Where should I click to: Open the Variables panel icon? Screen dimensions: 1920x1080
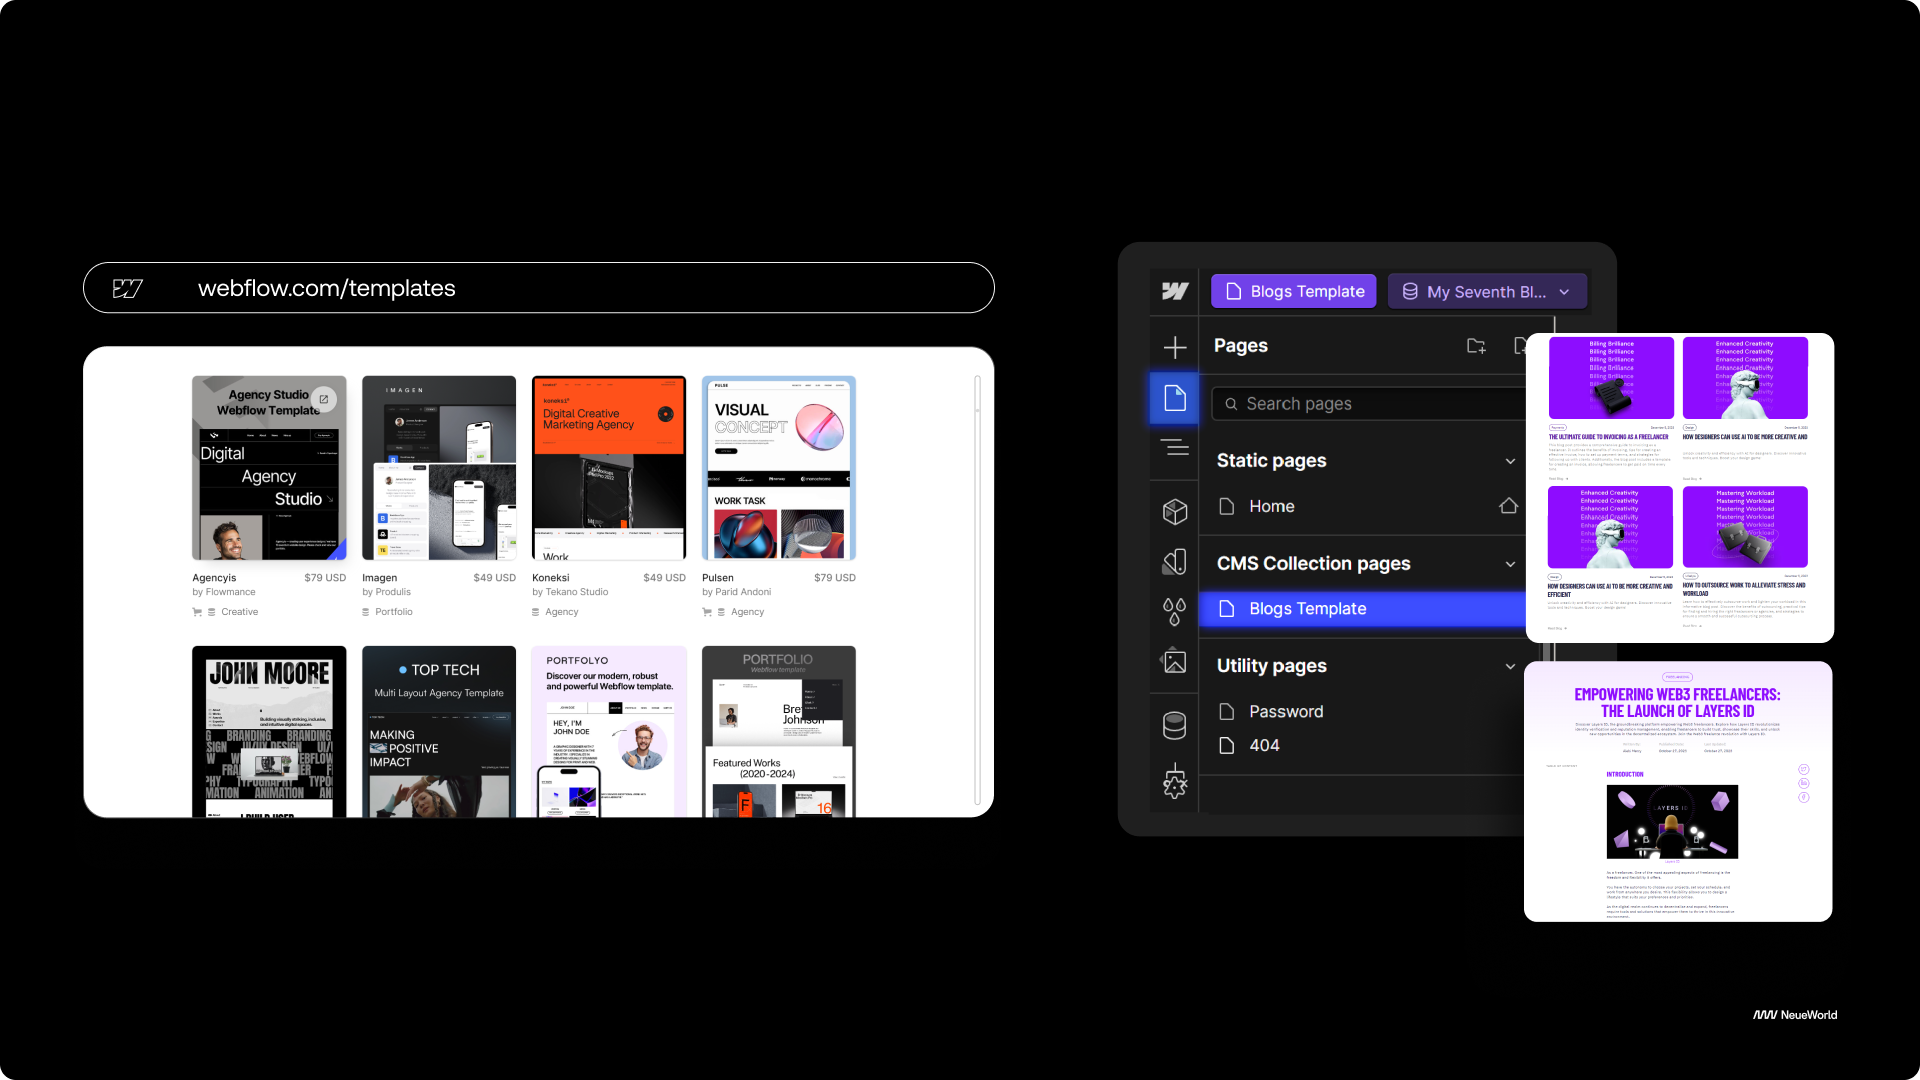coord(1175,562)
